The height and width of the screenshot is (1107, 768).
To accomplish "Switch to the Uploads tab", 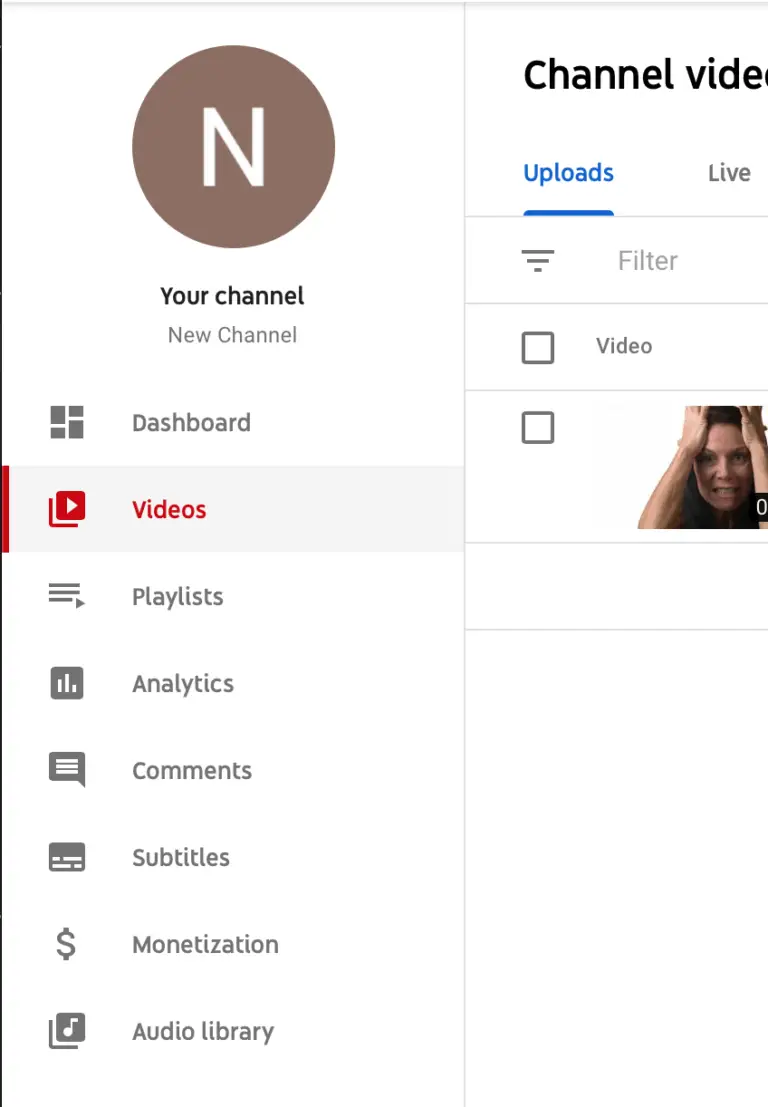I will point(568,173).
